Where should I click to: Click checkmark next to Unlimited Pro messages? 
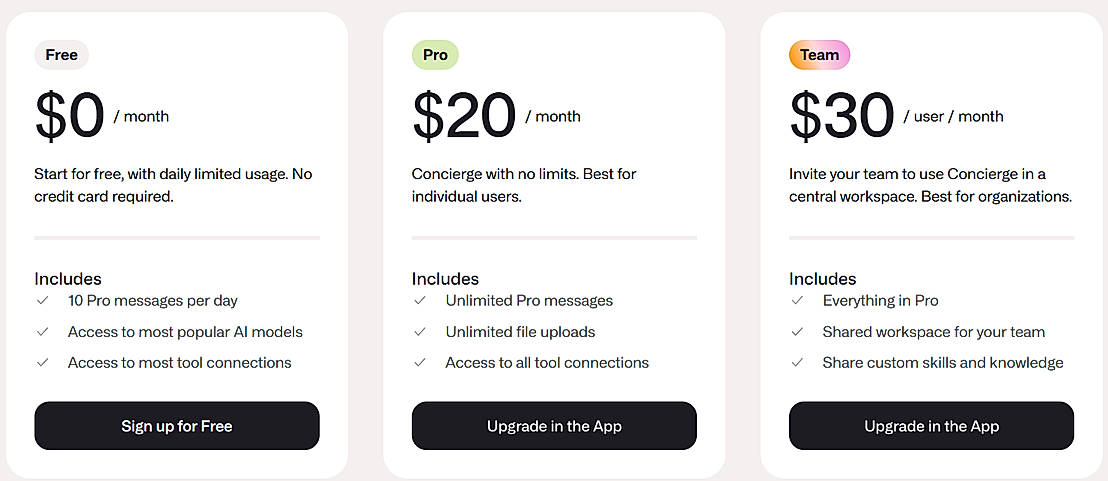point(419,300)
